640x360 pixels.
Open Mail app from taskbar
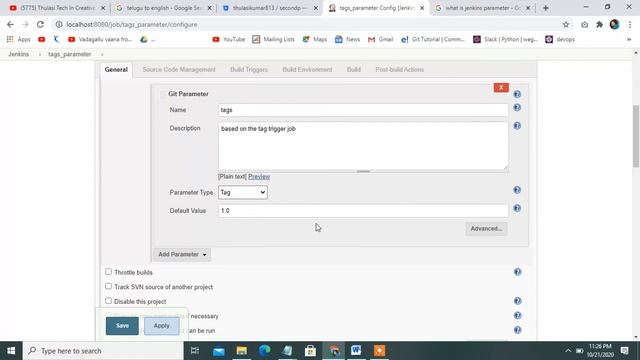[219, 351]
